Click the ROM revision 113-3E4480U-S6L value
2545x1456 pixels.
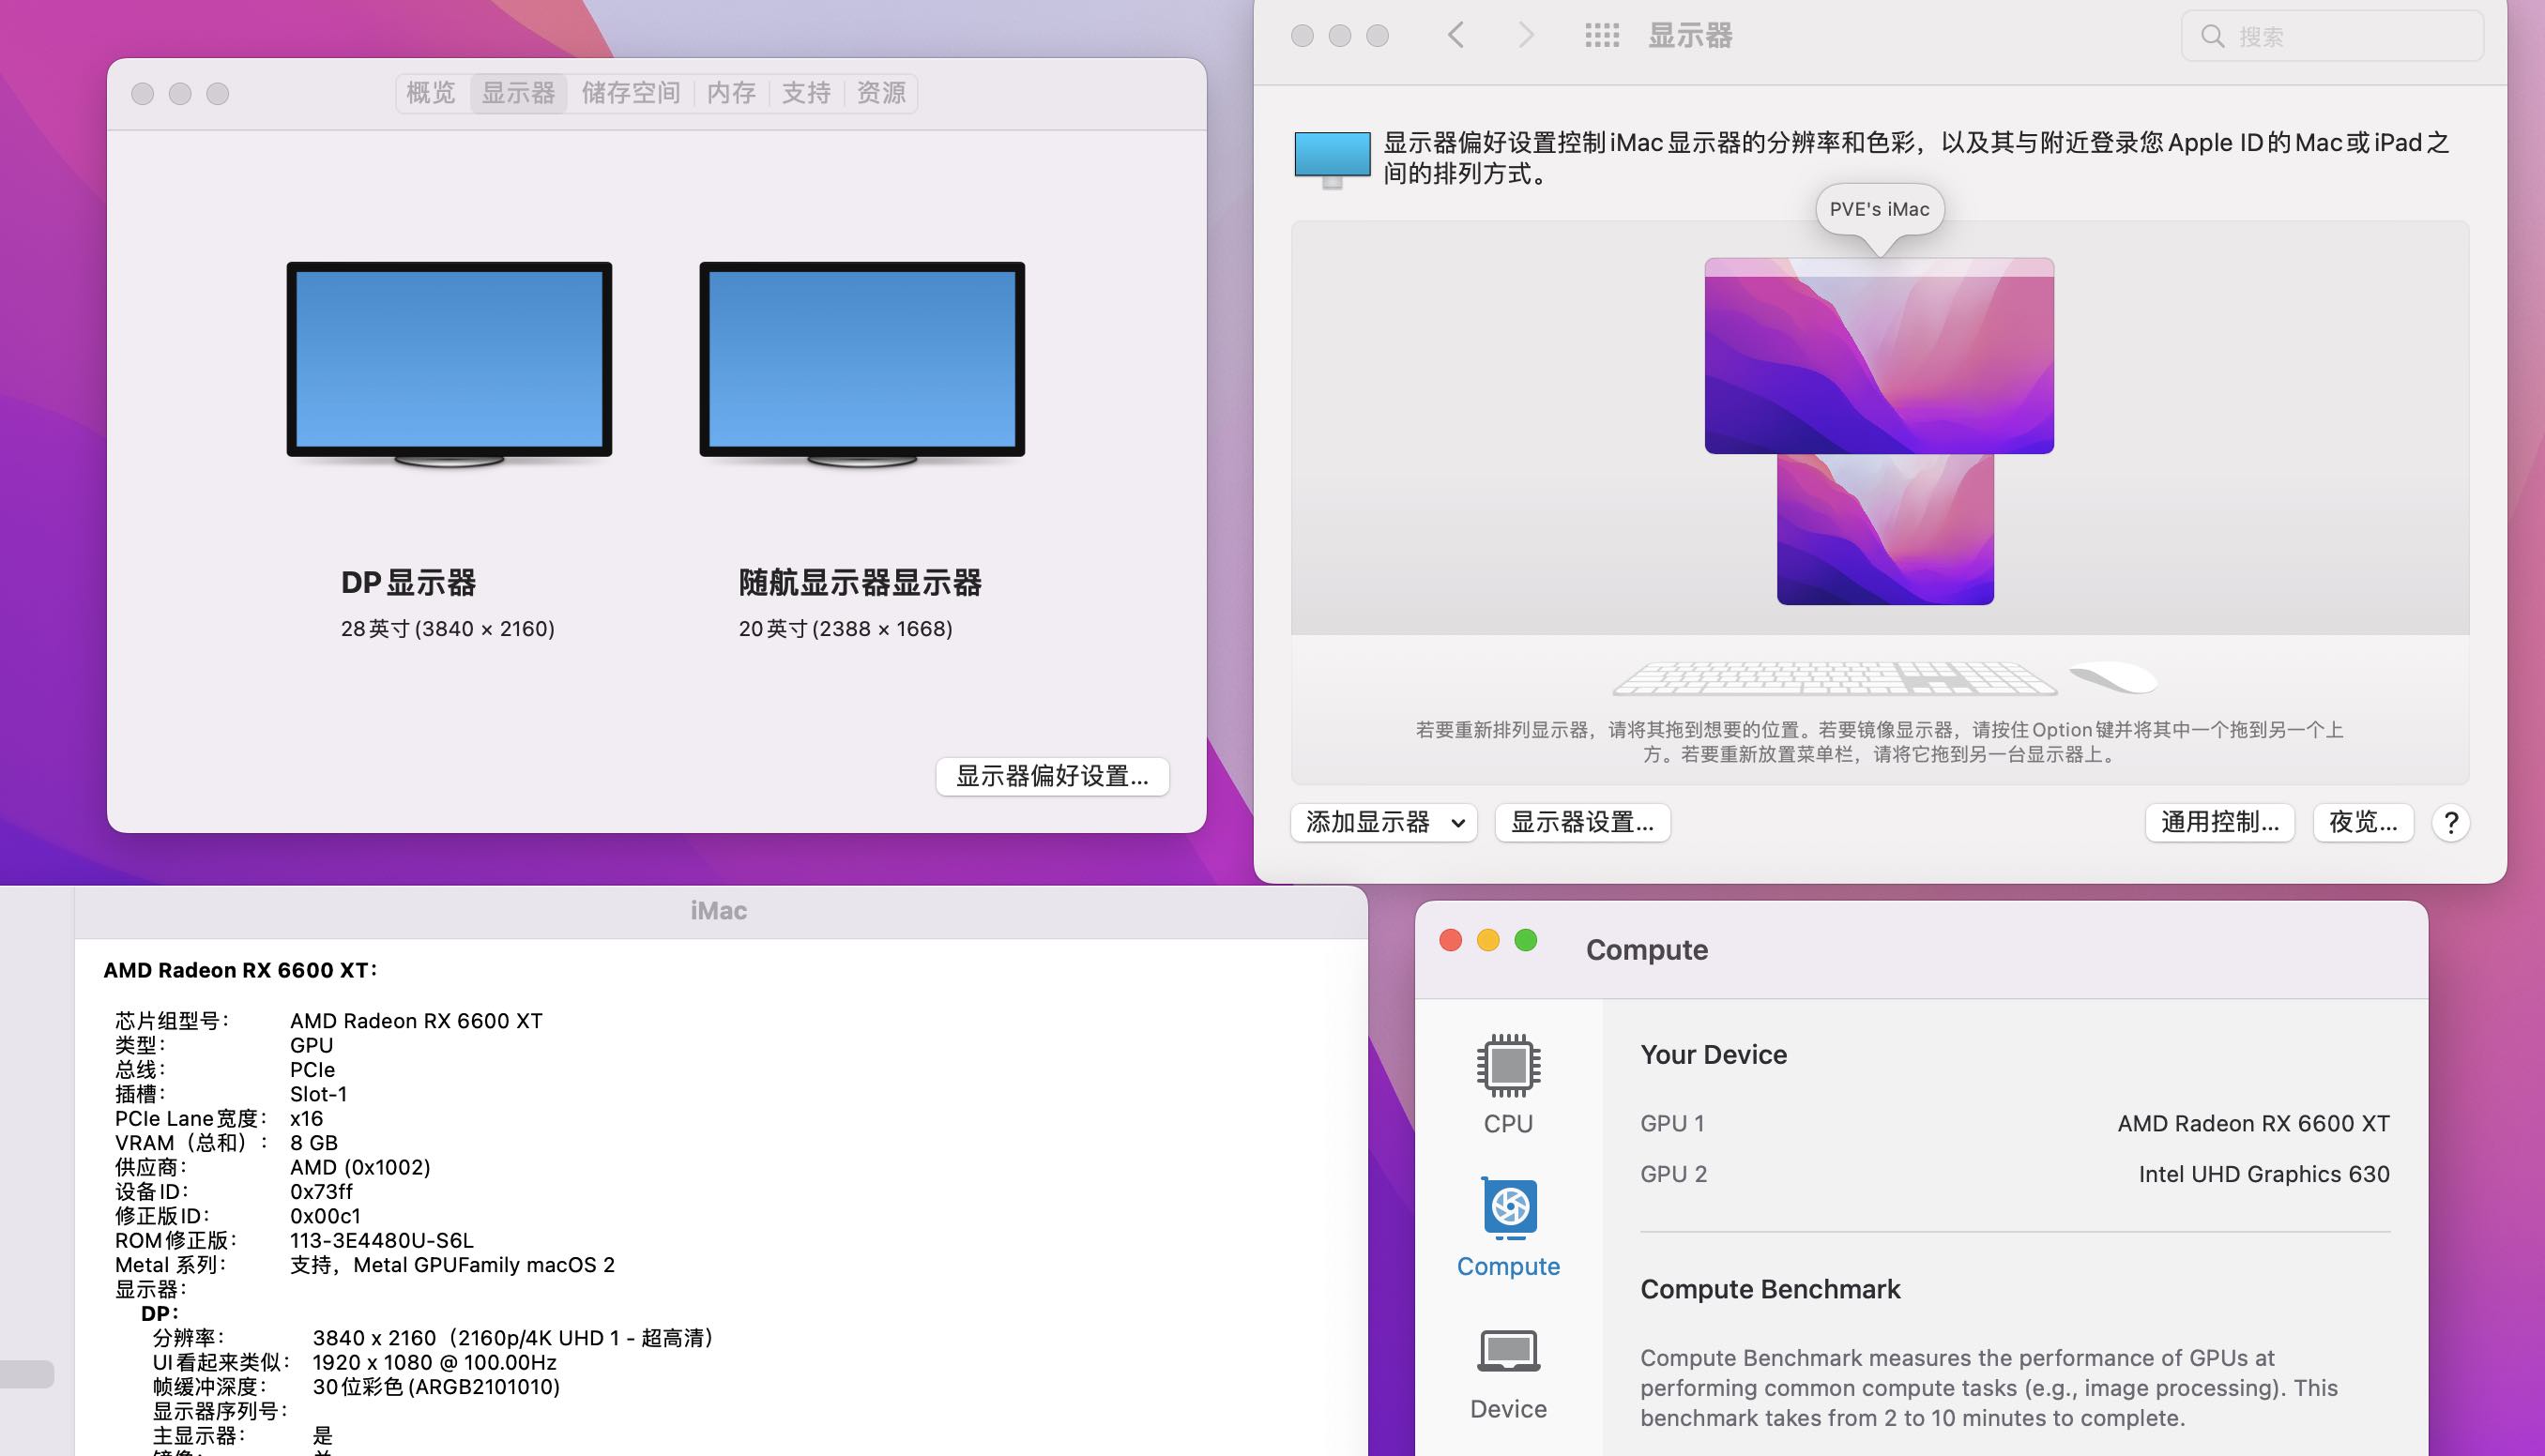(x=382, y=1241)
